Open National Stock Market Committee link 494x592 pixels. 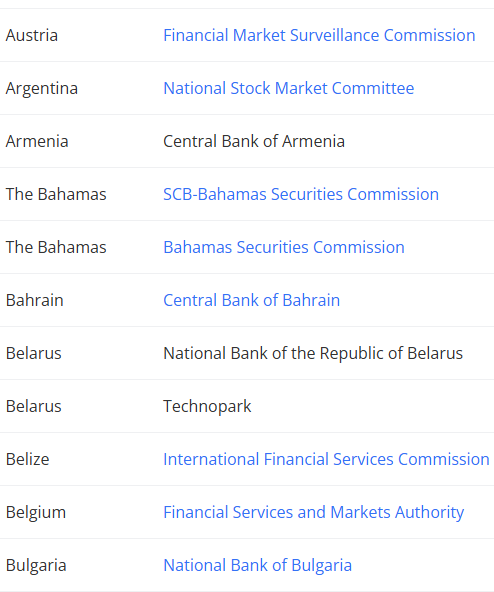point(289,88)
